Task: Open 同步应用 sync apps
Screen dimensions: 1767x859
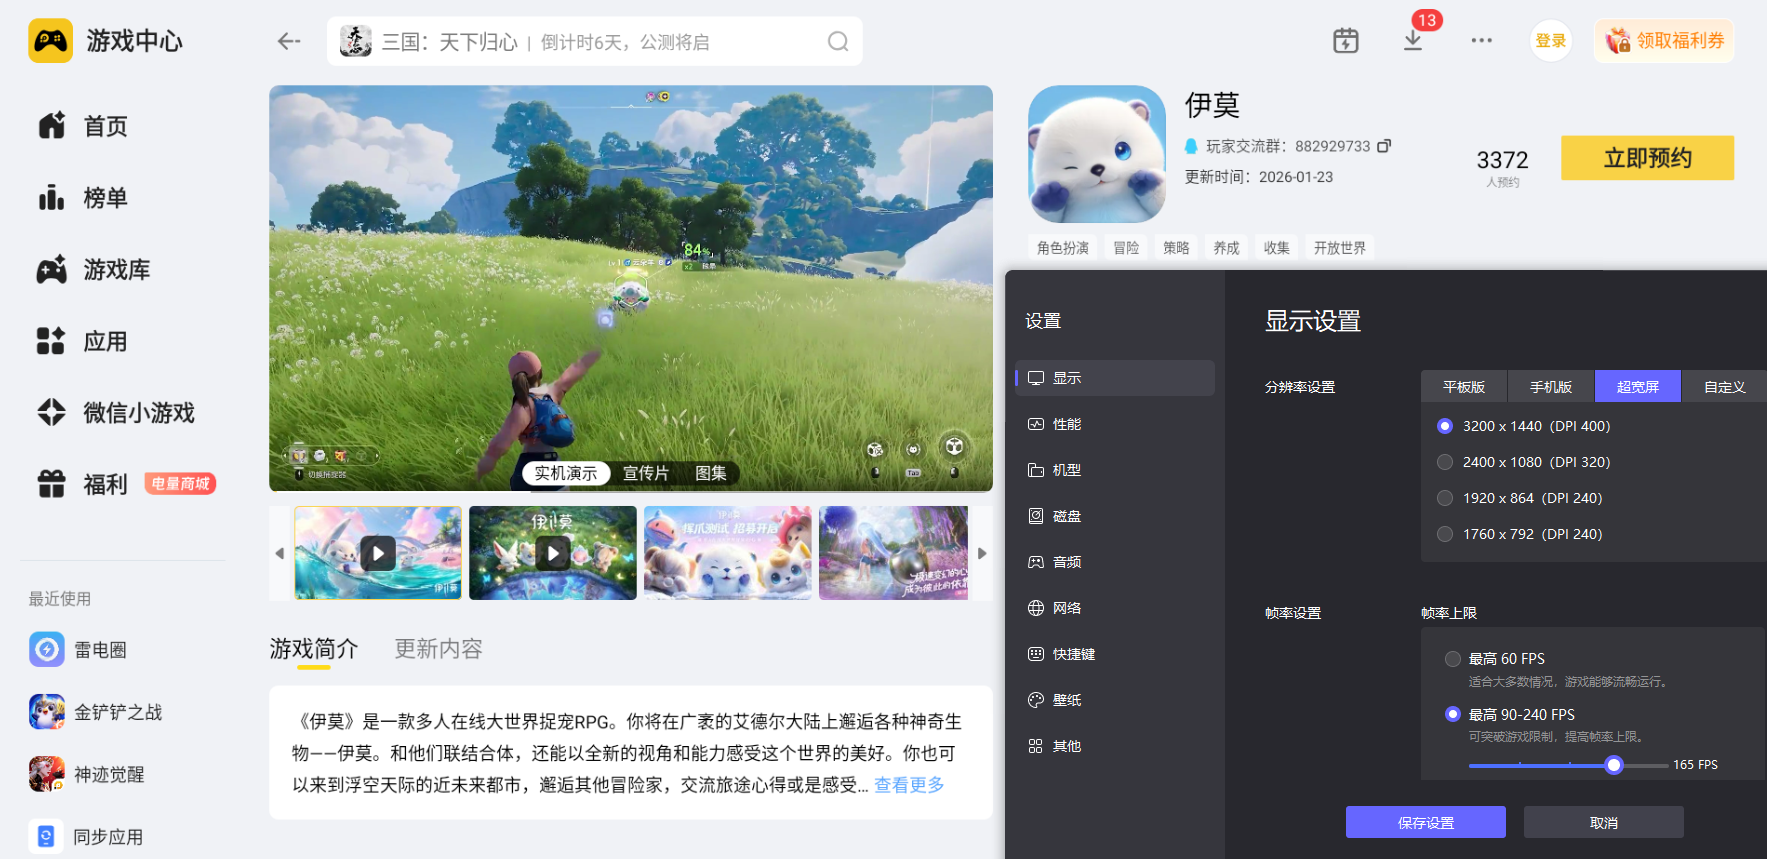Action: point(87,837)
